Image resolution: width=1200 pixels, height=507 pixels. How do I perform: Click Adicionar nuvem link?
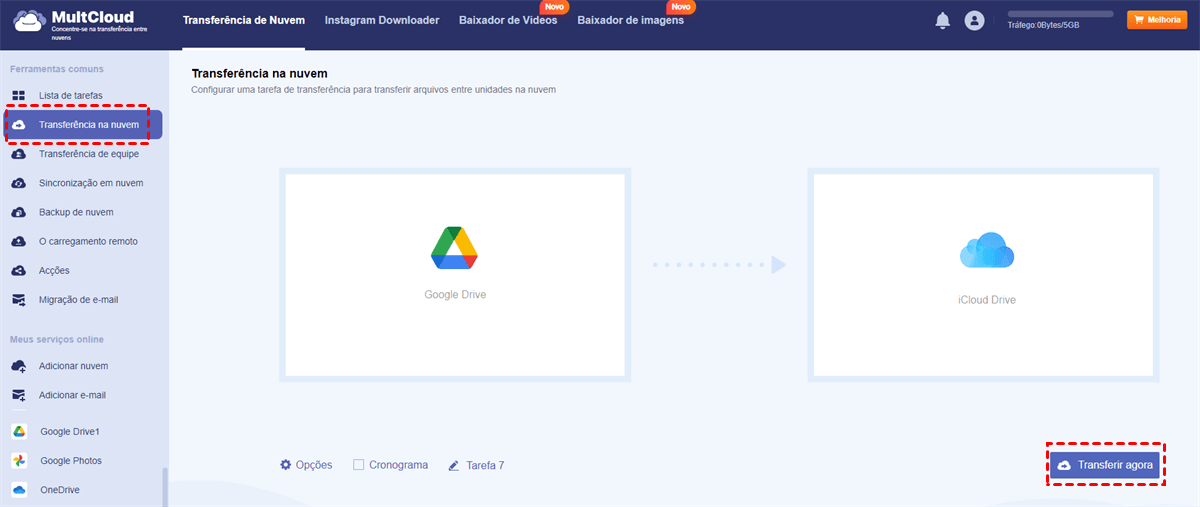point(73,366)
